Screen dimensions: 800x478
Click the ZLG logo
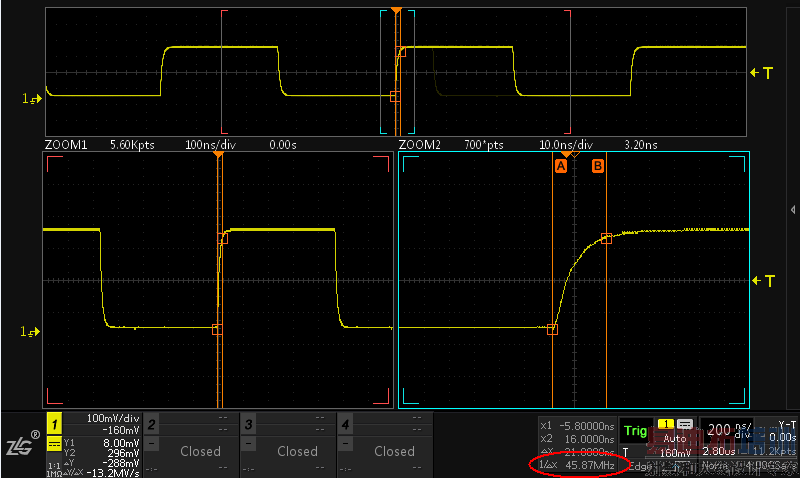(22, 444)
